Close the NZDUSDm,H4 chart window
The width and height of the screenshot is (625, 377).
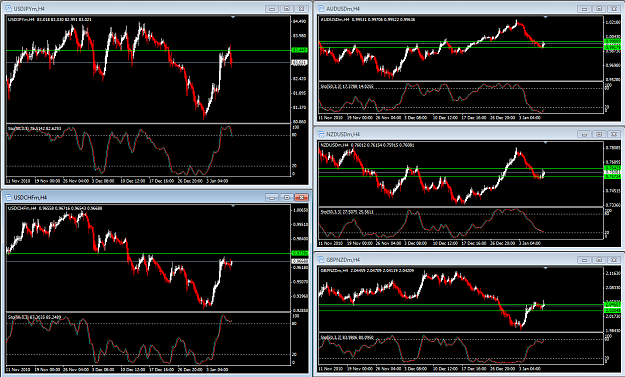click(614, 134)
